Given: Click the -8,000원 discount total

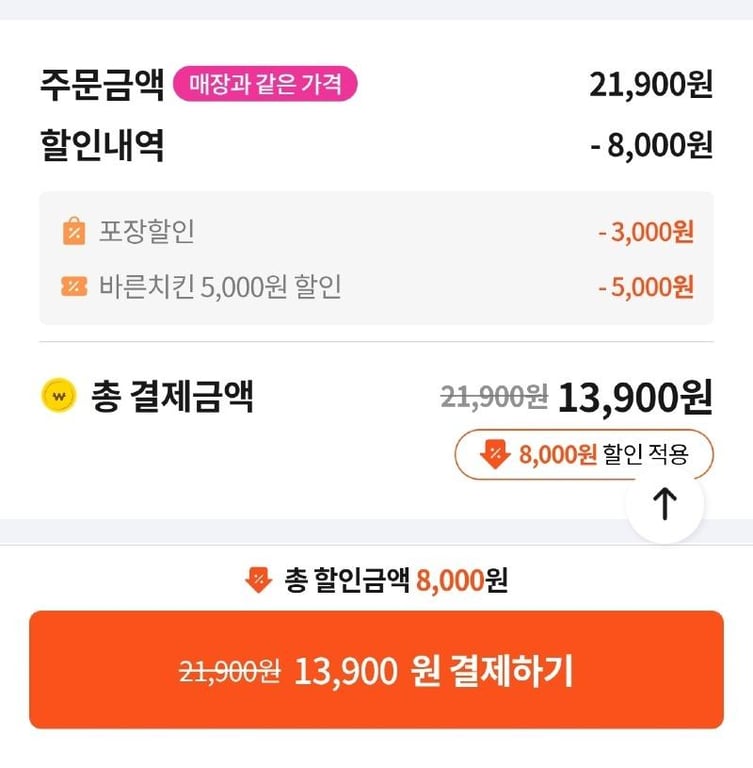Looking at the screenshot, I should [x=651, y=145].
